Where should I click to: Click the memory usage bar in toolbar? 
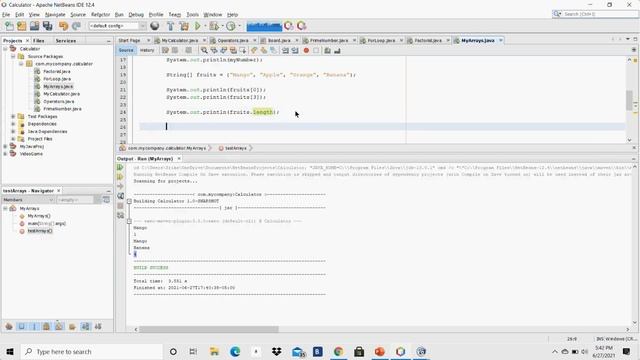tap(264, 26)
